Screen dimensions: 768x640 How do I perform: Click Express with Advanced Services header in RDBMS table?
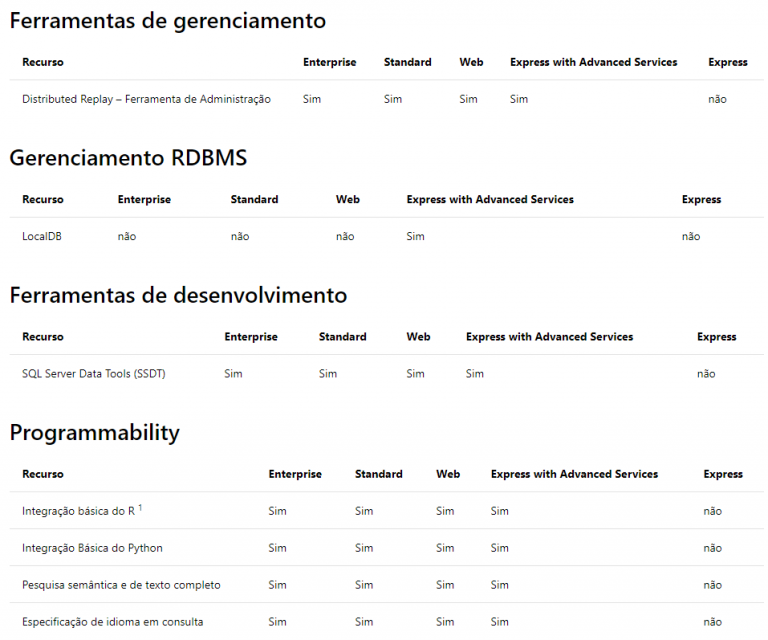tap(490, 199)
